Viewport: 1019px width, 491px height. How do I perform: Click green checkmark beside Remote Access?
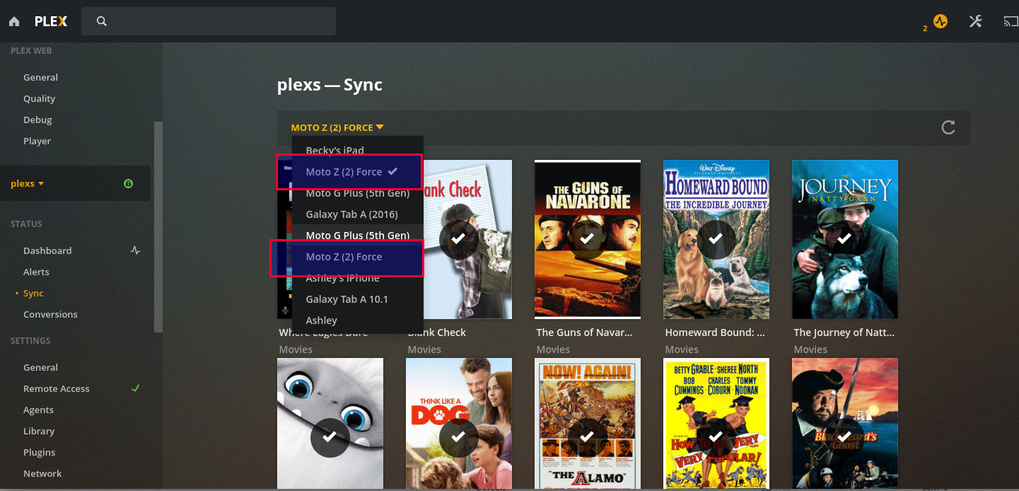click(135, 388)
